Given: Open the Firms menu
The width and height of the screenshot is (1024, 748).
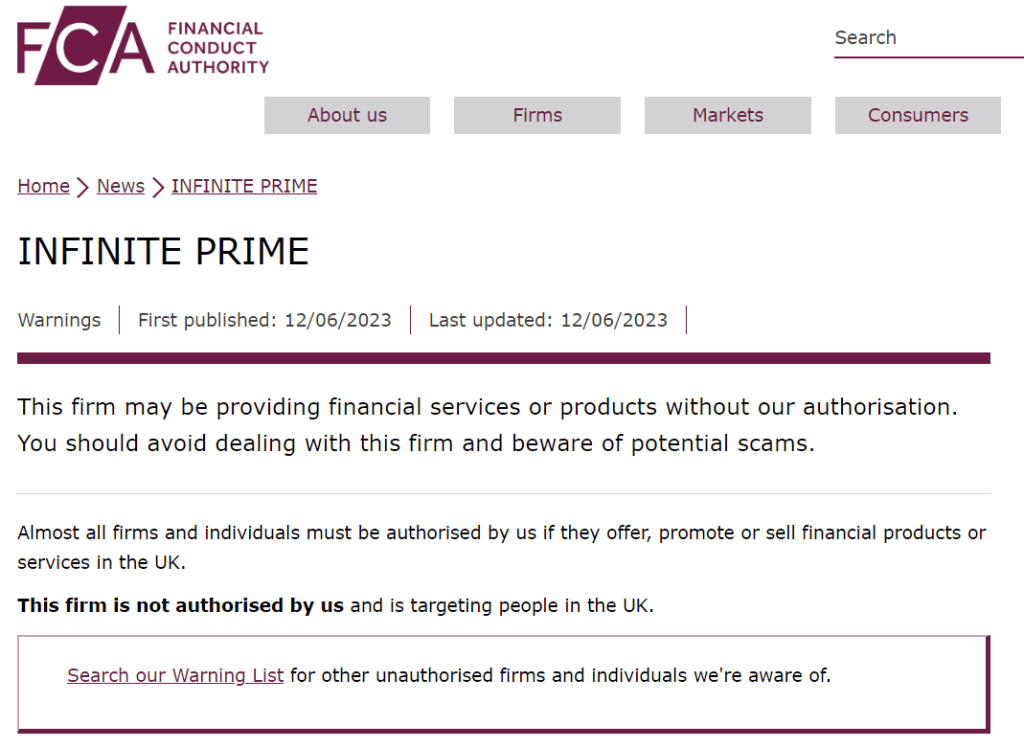Looking at the screenshot, I should 536,115.
